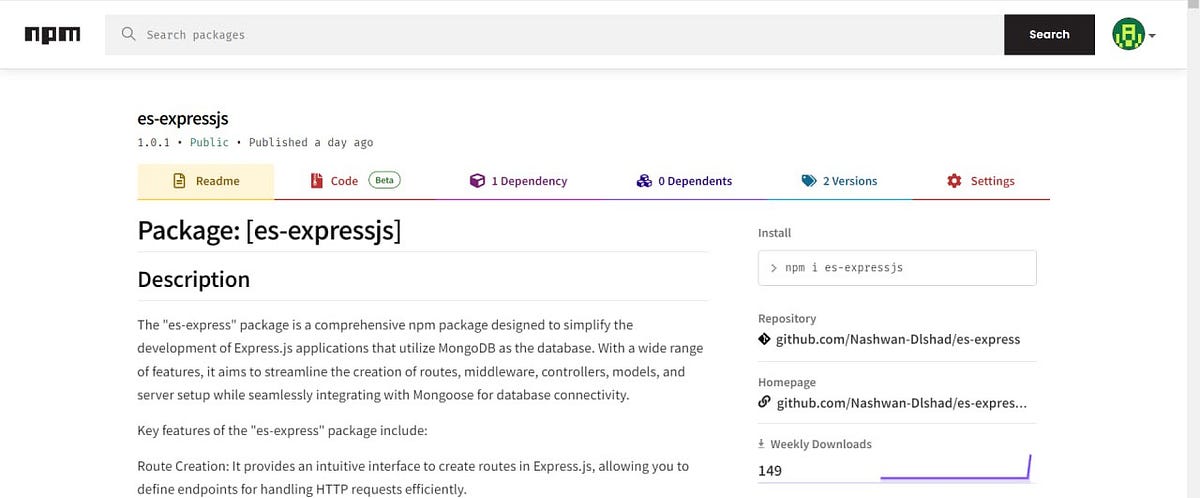
Task: Click the Install section label
Action: pos(774,233)
